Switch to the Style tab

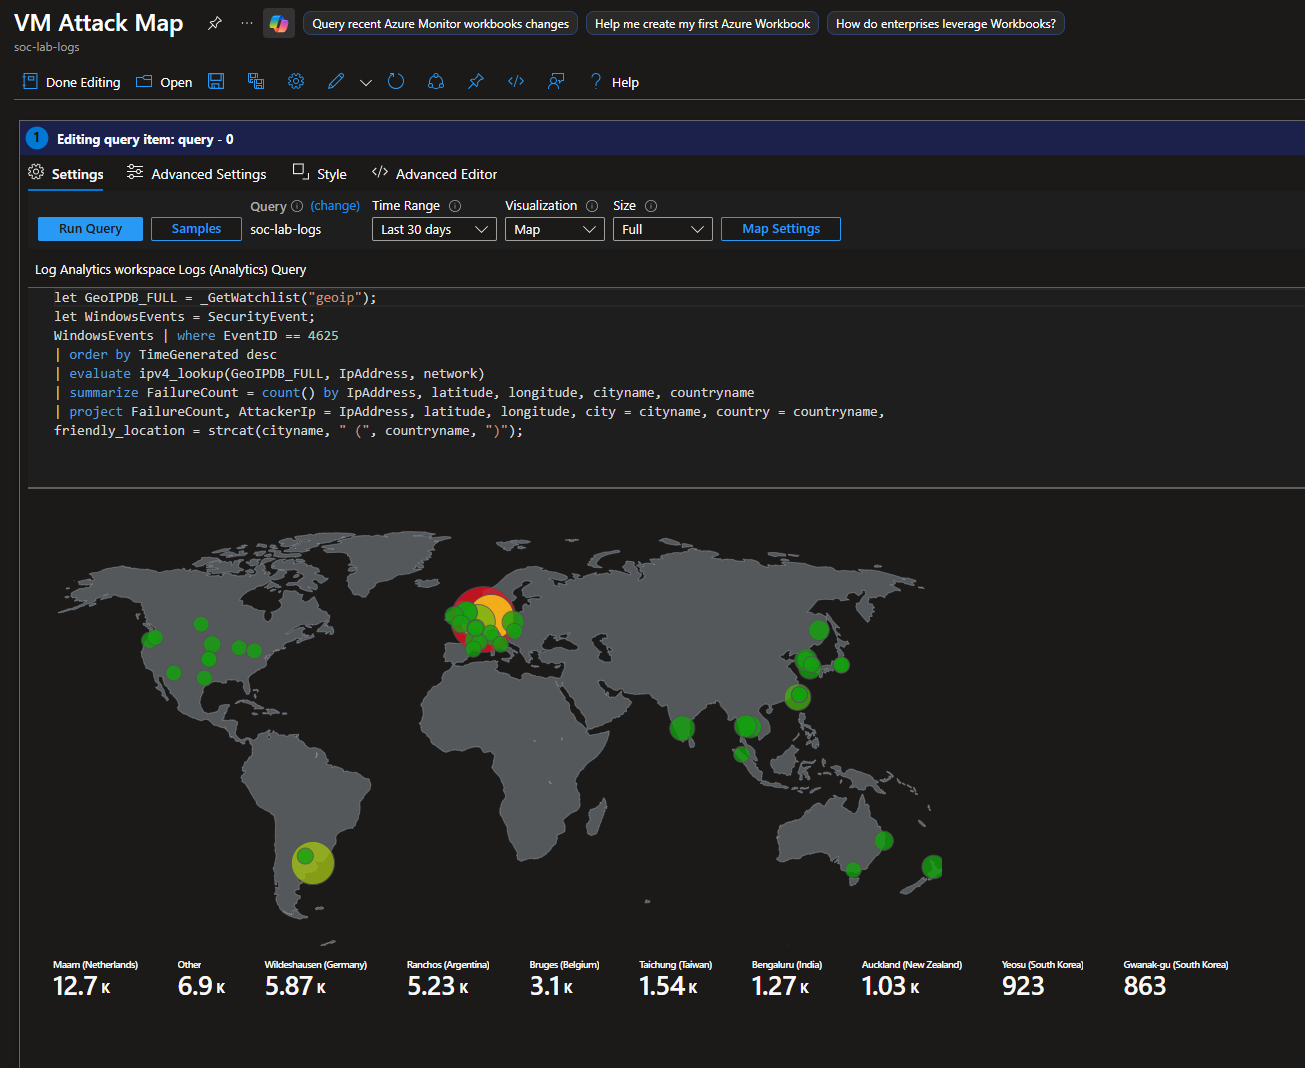tap(320, 174)
